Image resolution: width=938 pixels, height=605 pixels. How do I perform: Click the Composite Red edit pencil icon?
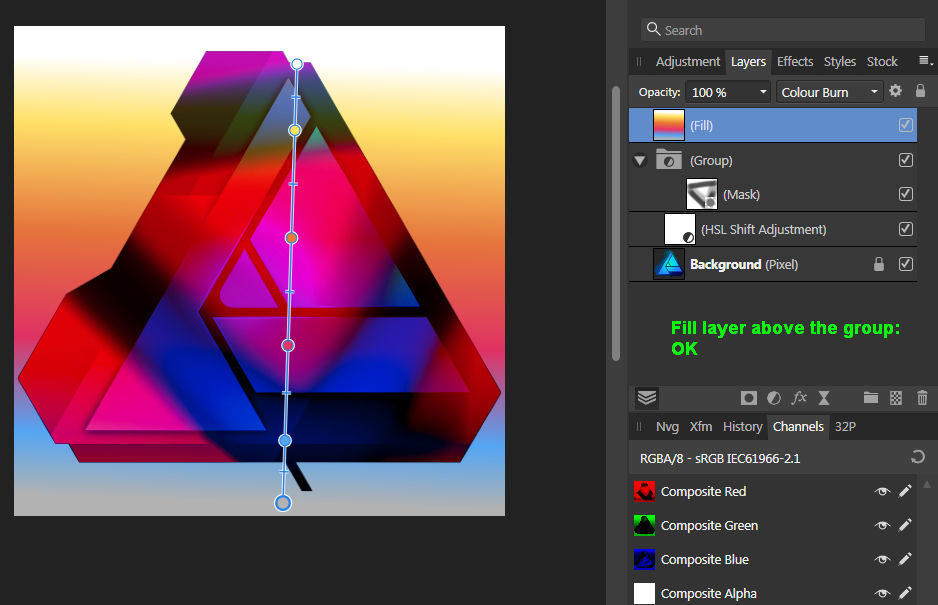pos(905,491)
